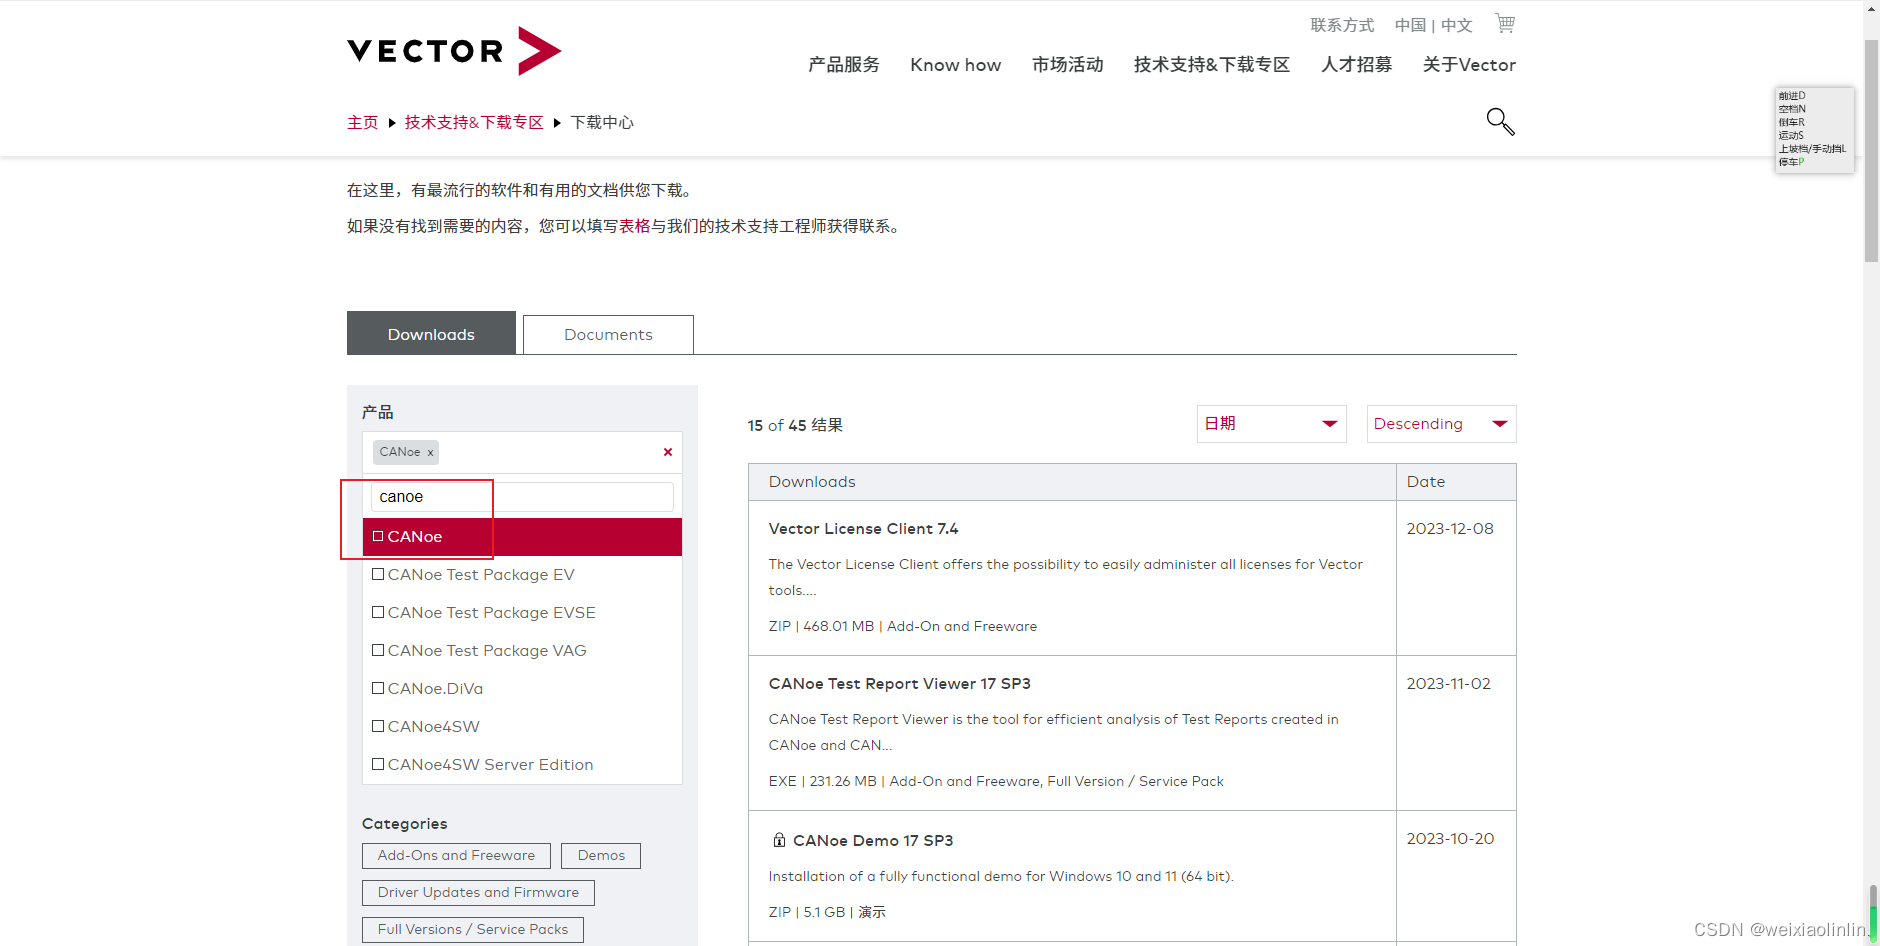The height and width of the screenshot is (946, 1880).
Task: Check CANoe4SW Server Edition
Action: [x=378, y=764]
